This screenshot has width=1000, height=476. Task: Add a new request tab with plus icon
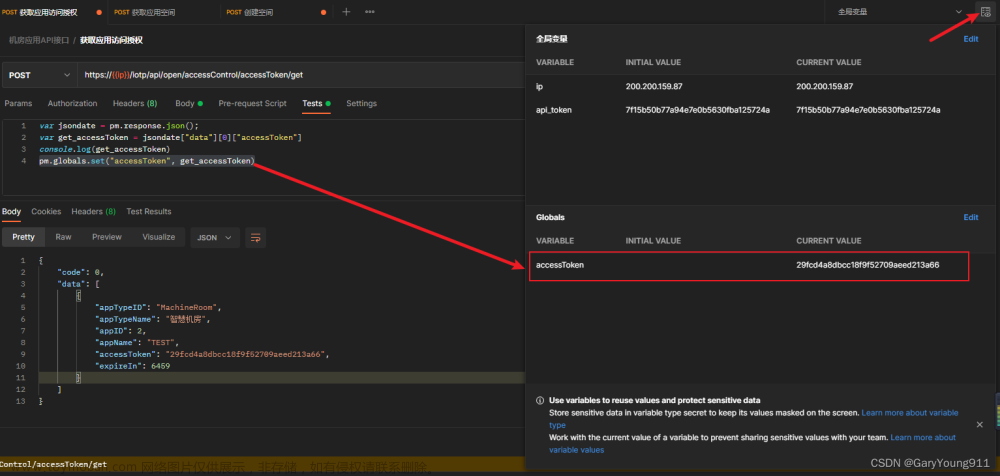(346, 11)
